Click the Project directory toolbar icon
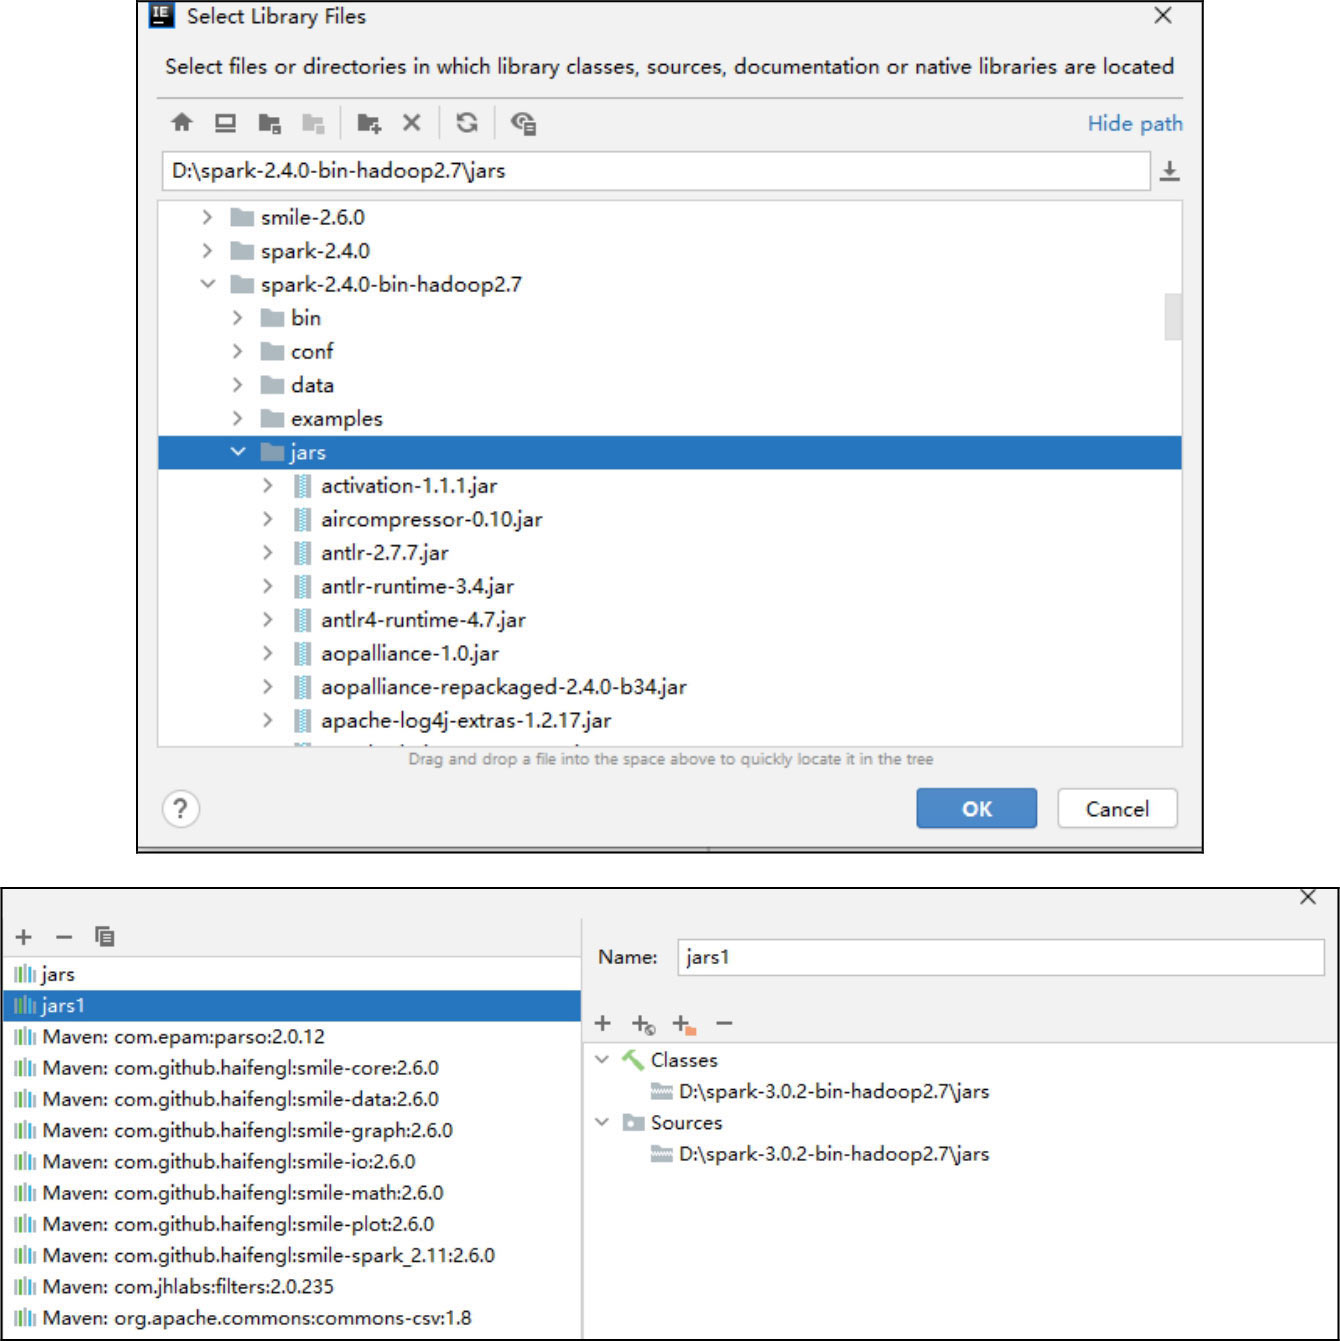The width and height of the screenshot is (1340, 1341). [269, 123]
